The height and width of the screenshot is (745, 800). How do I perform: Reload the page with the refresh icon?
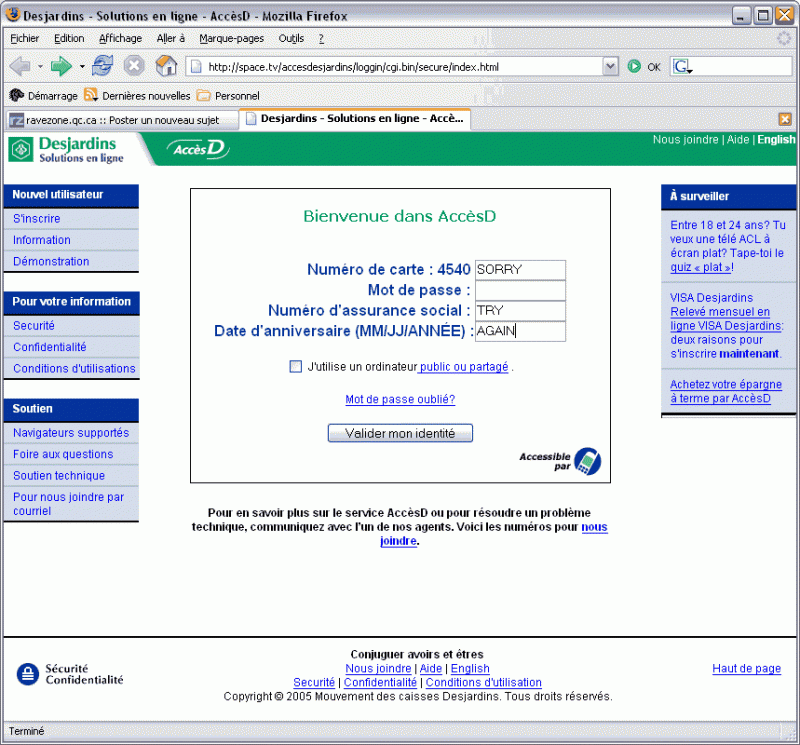103,66
